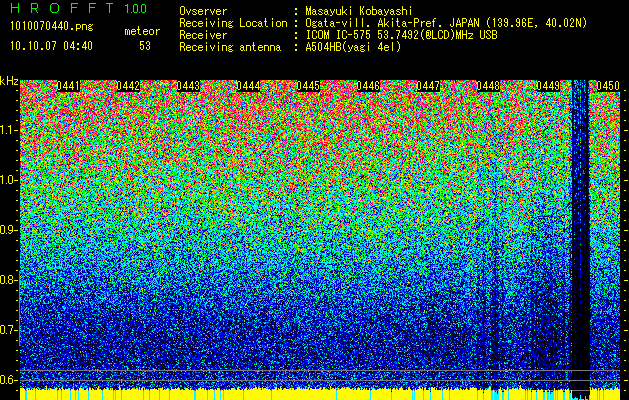Click the 1.0 kHz axis label

[x=9, y=180]
